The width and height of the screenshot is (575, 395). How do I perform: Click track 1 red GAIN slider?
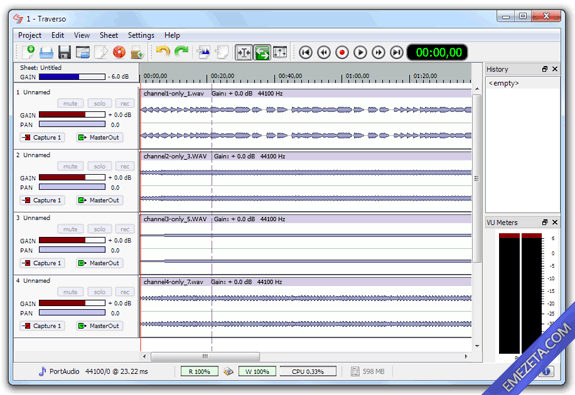72,114
